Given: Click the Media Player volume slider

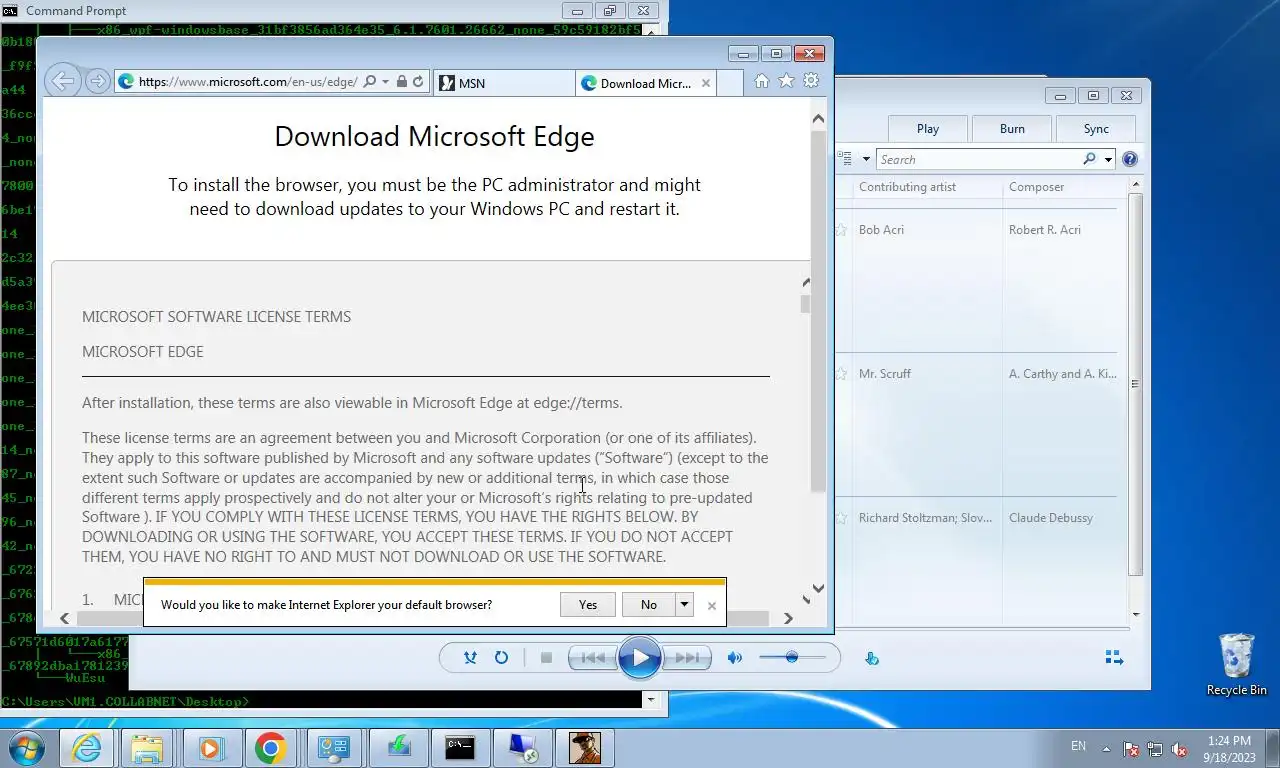Looking at the screenshot, I should click(x=792, y=658).
